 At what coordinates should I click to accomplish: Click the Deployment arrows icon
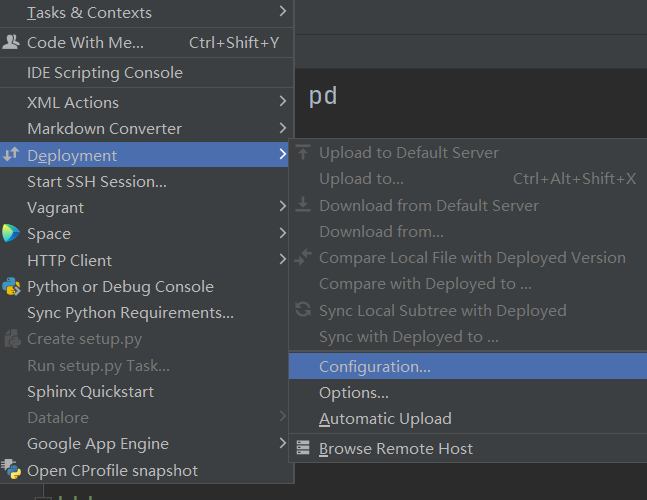[12, 155]
